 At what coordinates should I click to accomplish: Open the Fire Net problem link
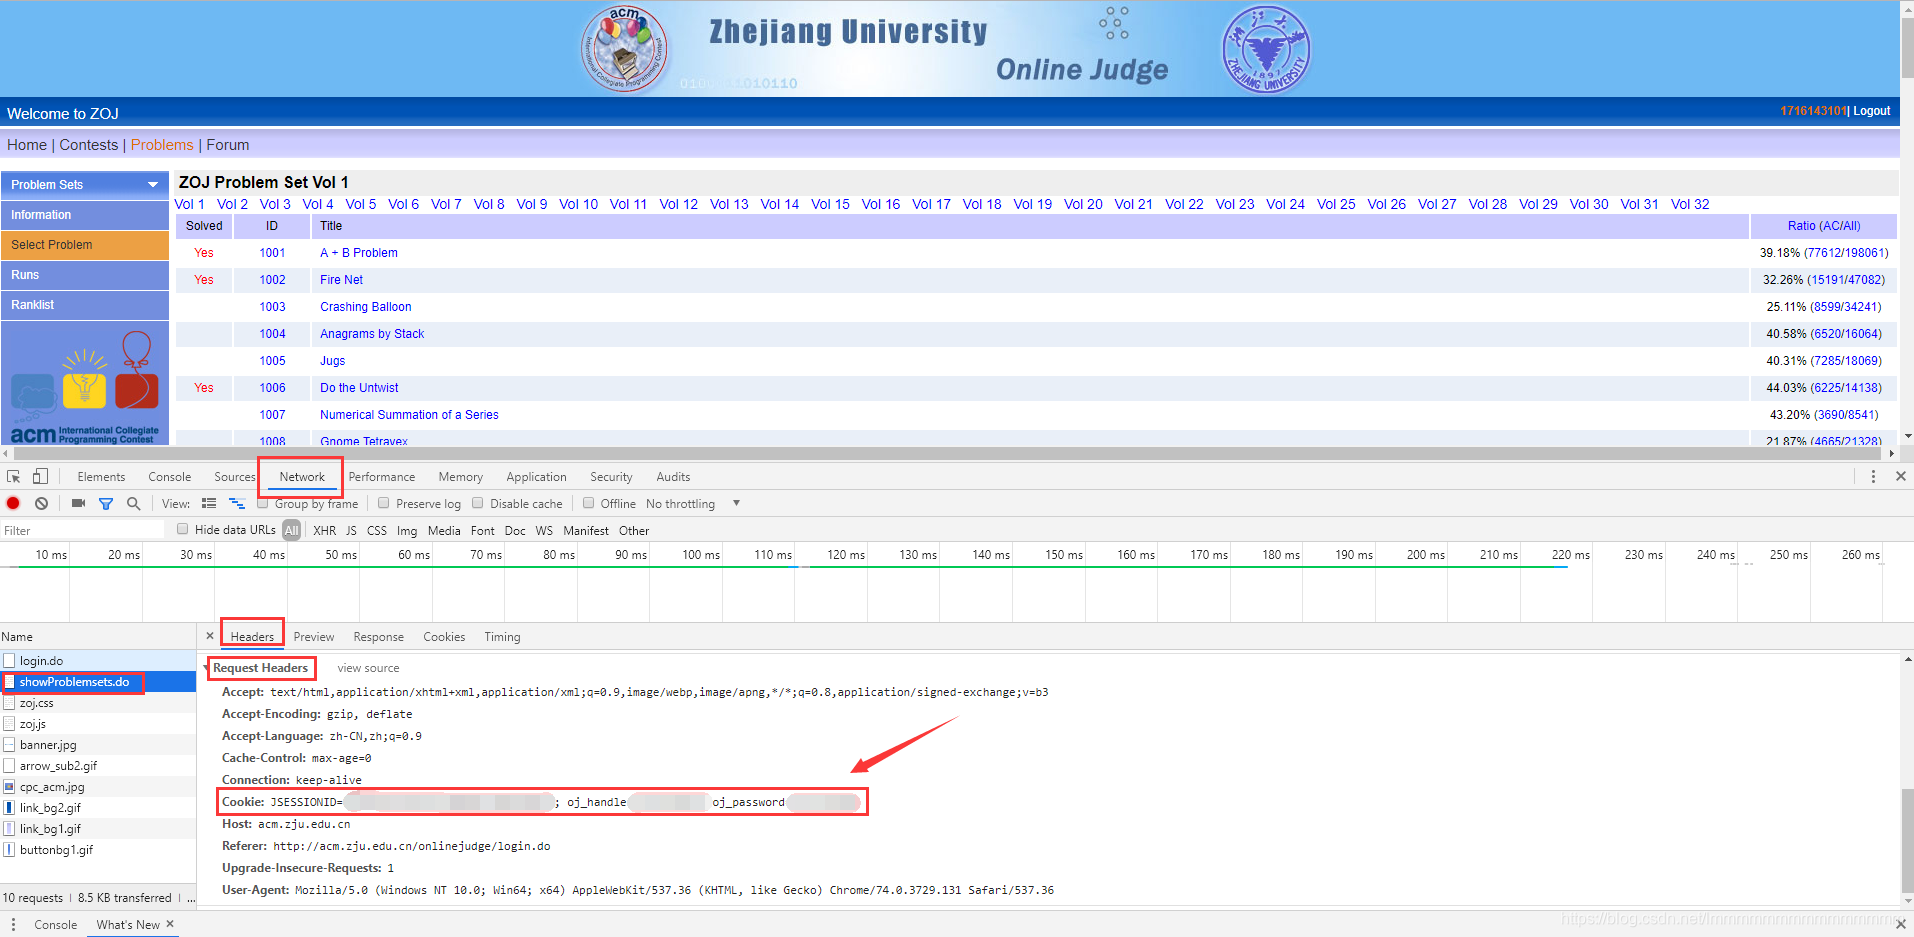(x=341, y=280)
